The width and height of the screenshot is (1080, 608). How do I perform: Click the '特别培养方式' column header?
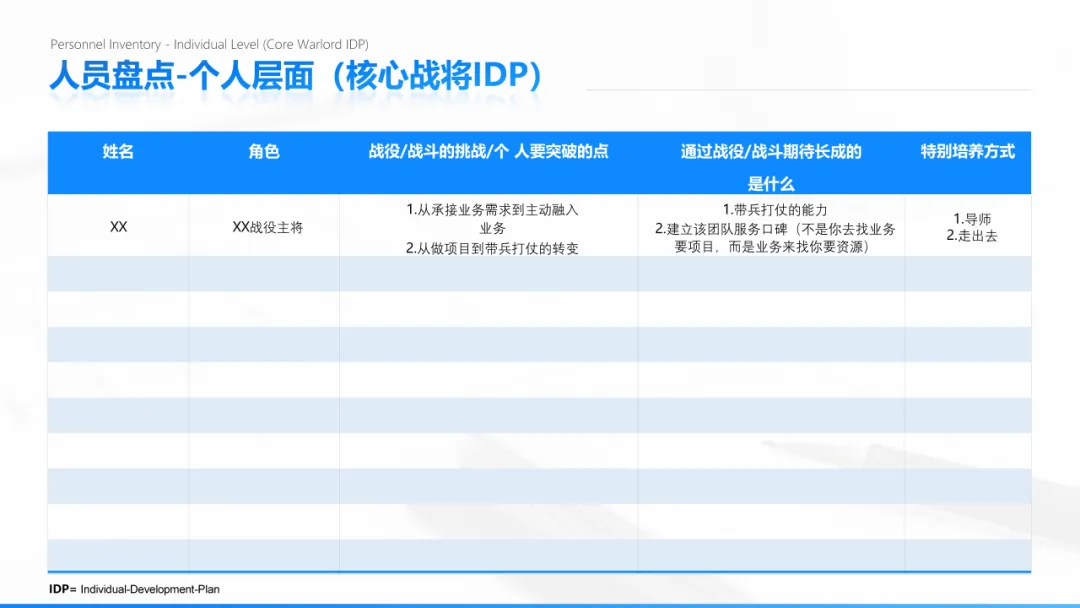968,151
